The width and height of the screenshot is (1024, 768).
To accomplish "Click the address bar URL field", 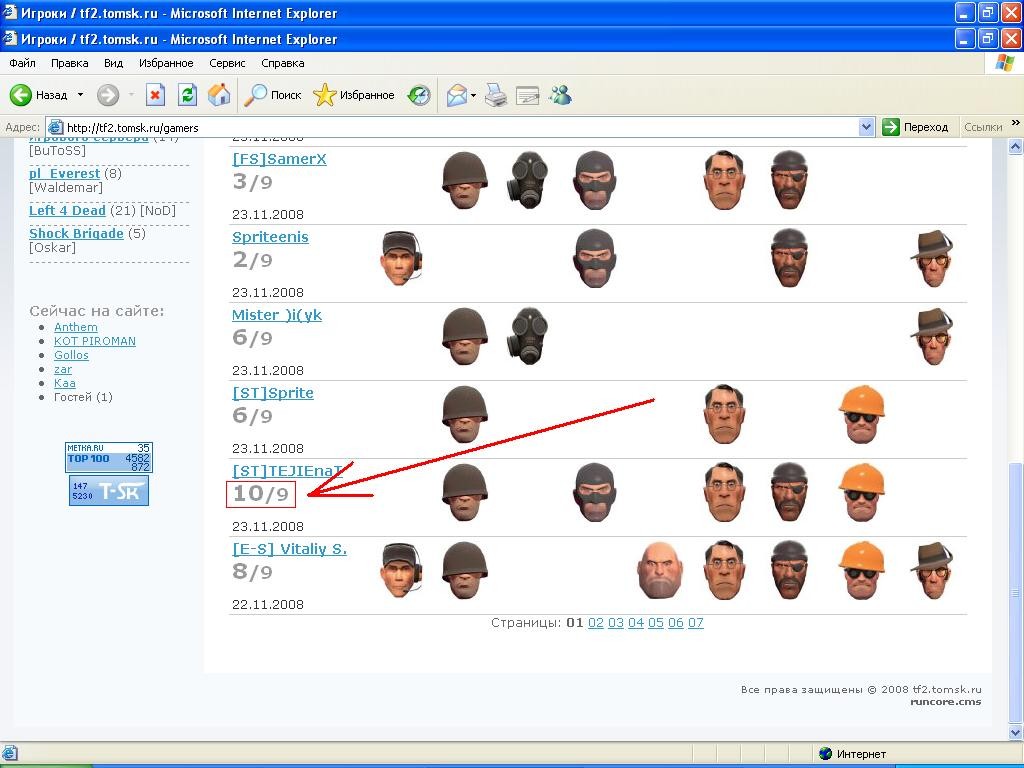I will (x=460, y=127).
